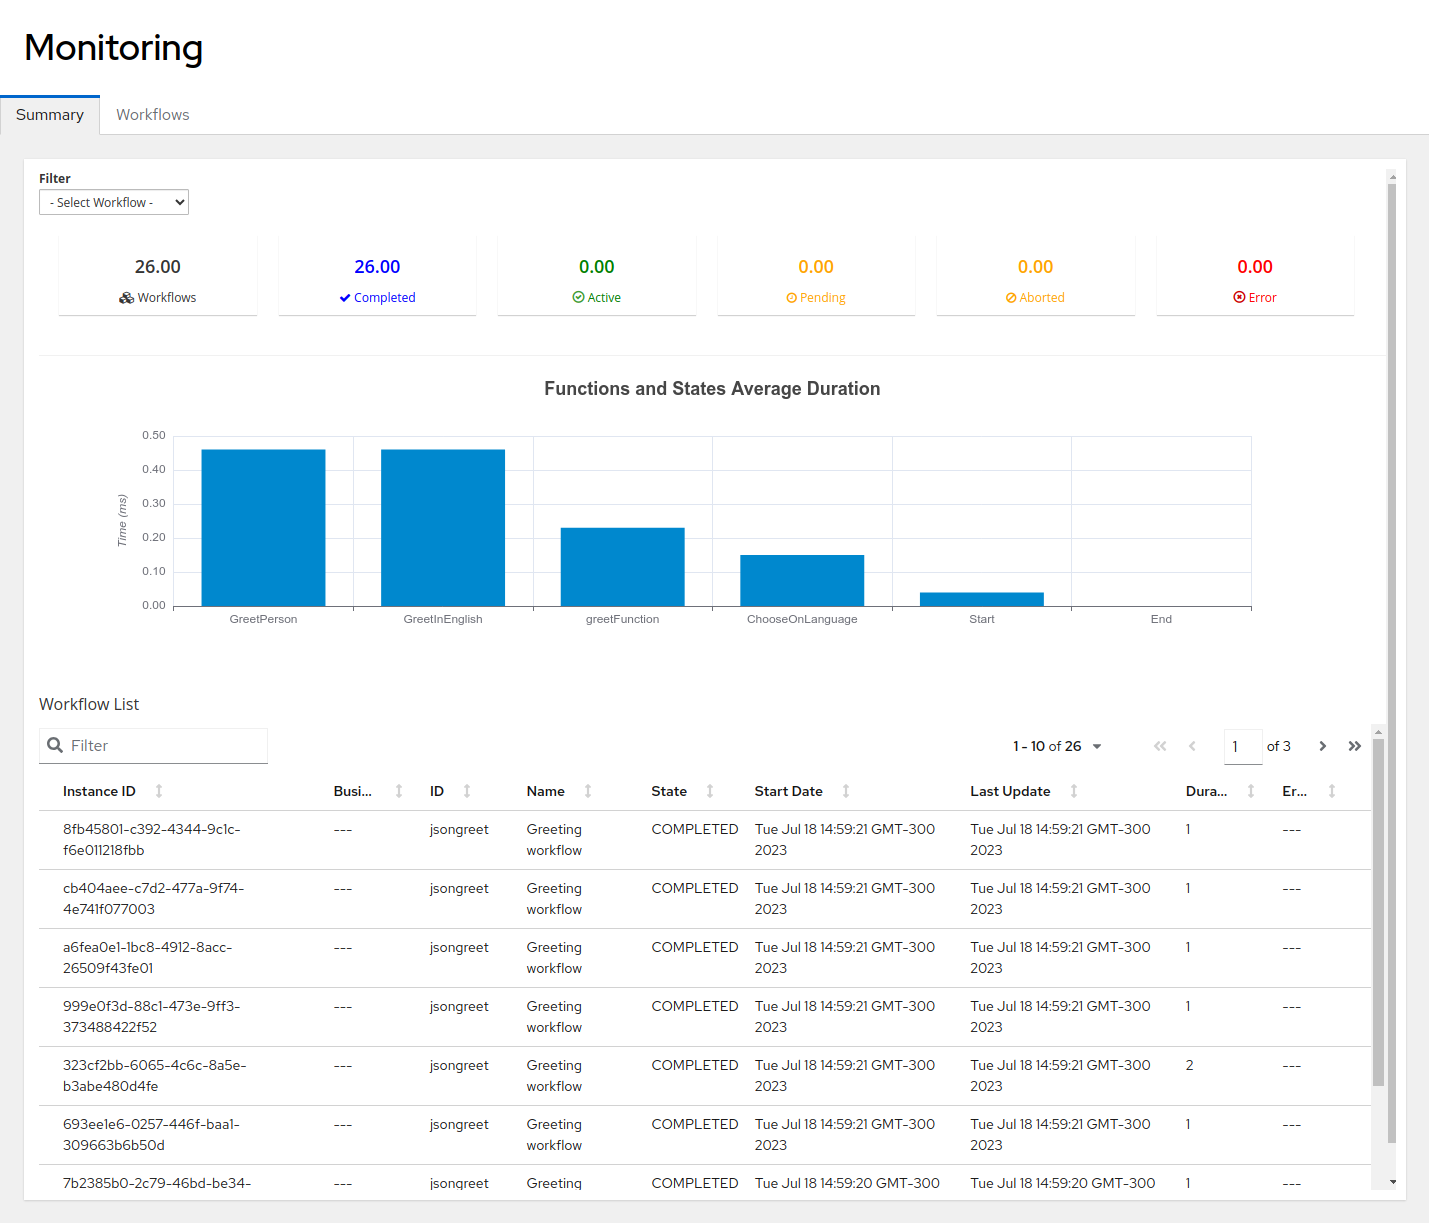Toggle sorting on the State column
The image size is (1429, 1223).
click(x=711, y=790)
